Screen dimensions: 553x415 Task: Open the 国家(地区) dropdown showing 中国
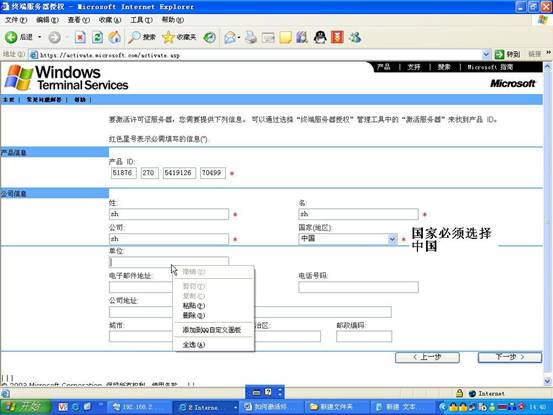[348, 239]
